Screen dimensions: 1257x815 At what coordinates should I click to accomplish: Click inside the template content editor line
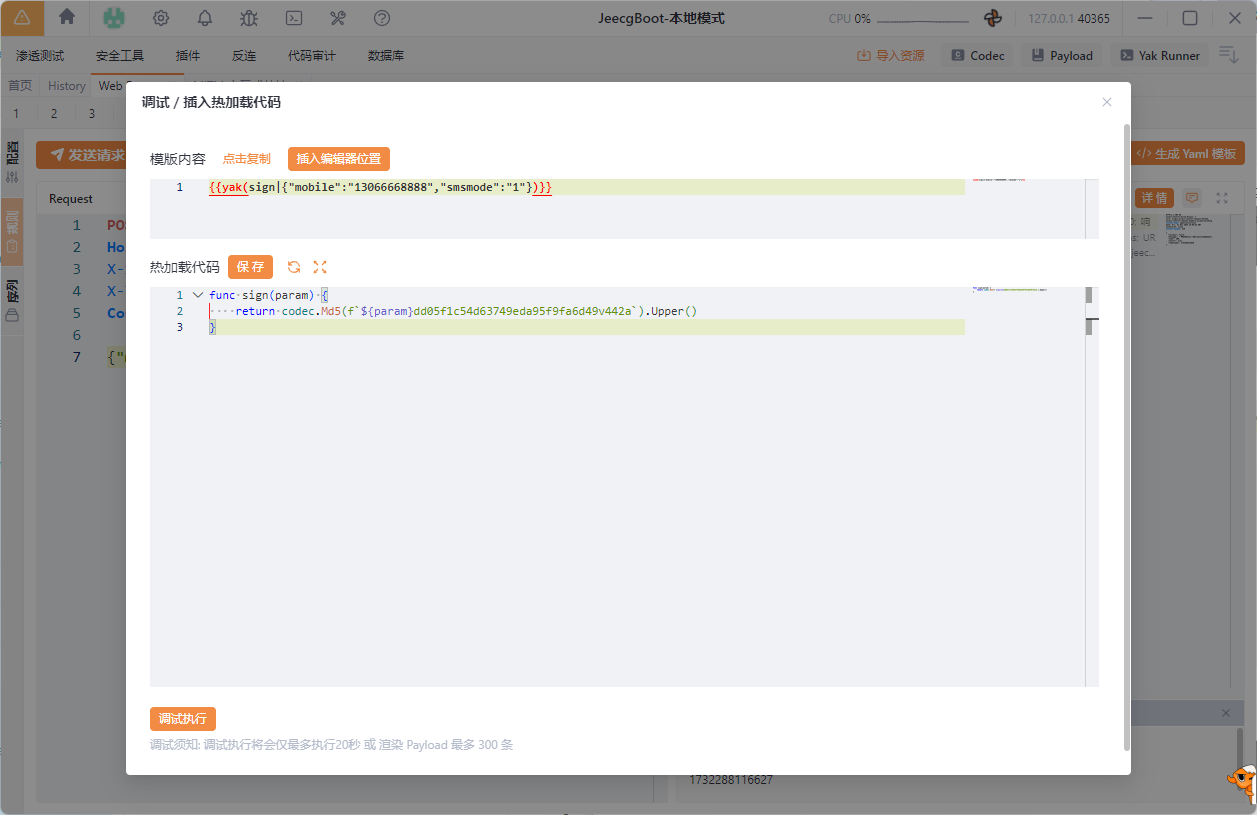click(600, 188)
